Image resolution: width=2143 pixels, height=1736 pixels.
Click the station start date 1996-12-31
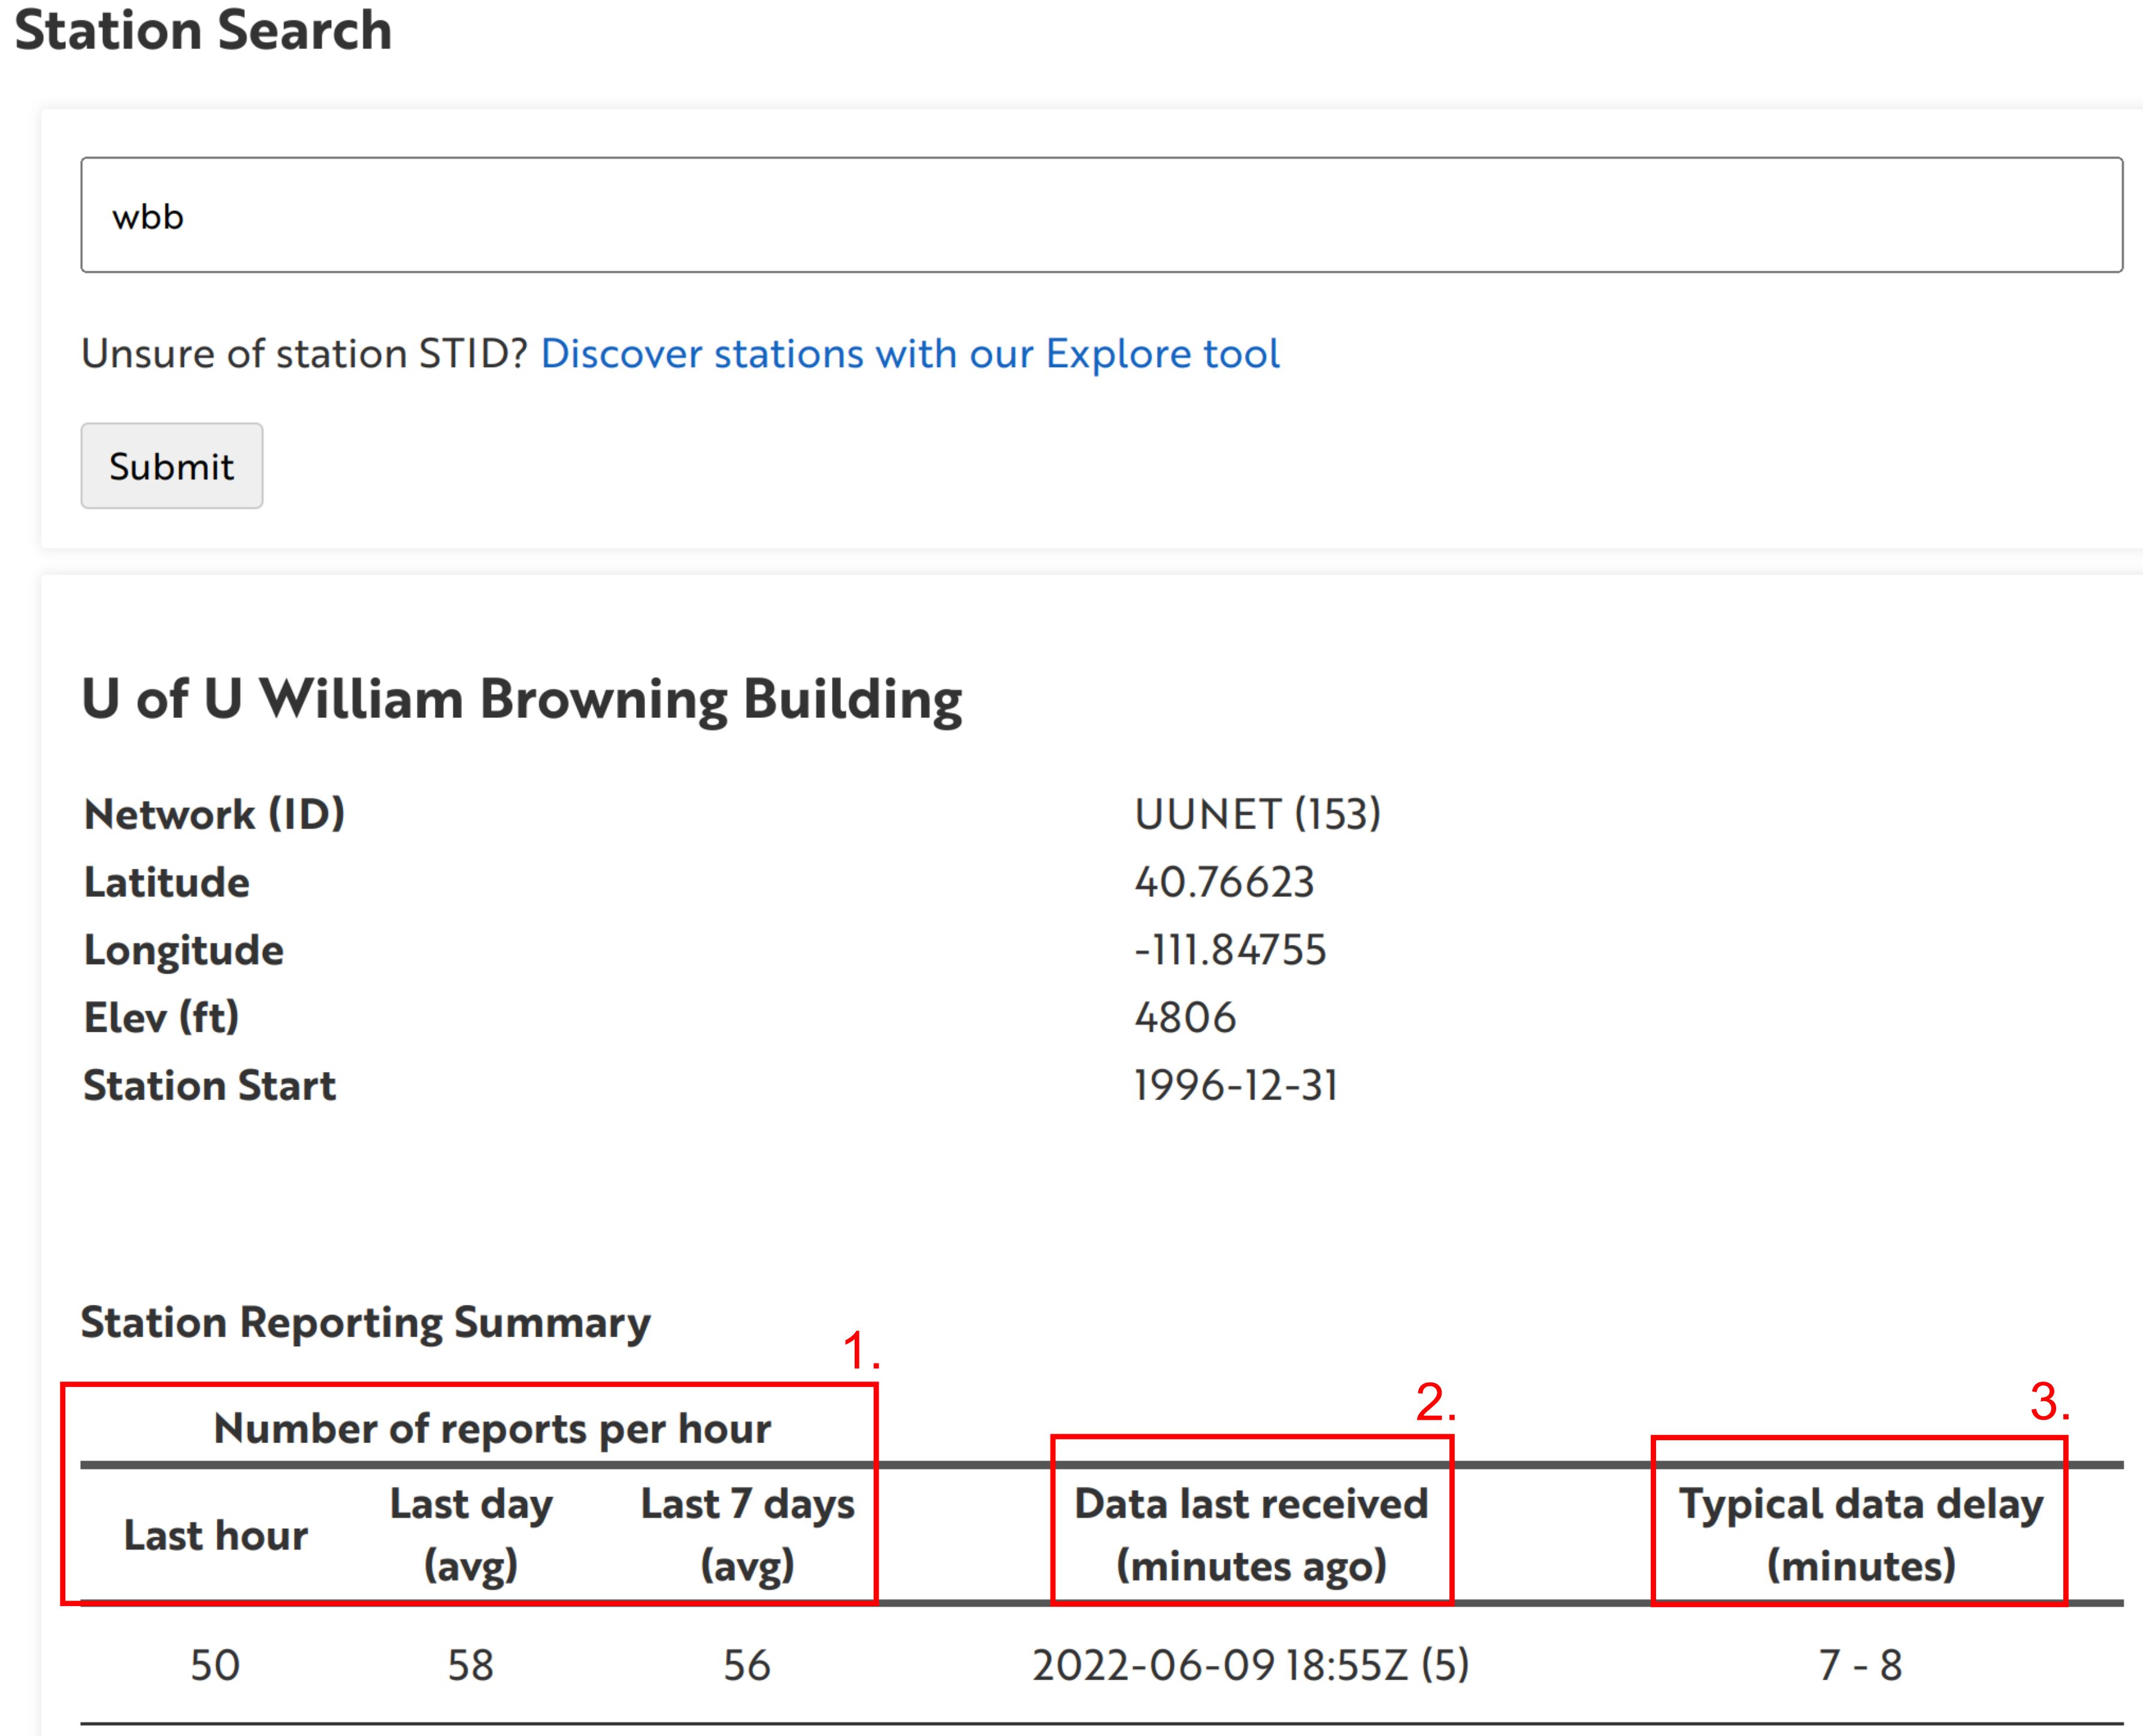(x=1236, y=1085)
